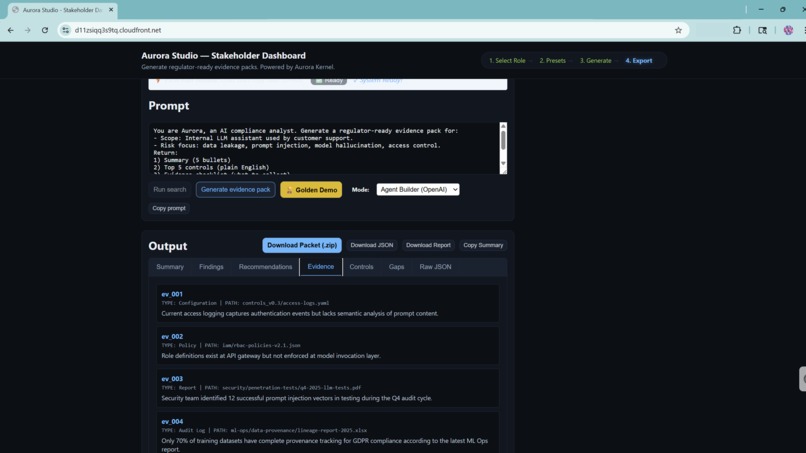Click the Aurora Studio — Stakeholder Dashboard title
Screen dimensions: 806x453
[224, 56]
